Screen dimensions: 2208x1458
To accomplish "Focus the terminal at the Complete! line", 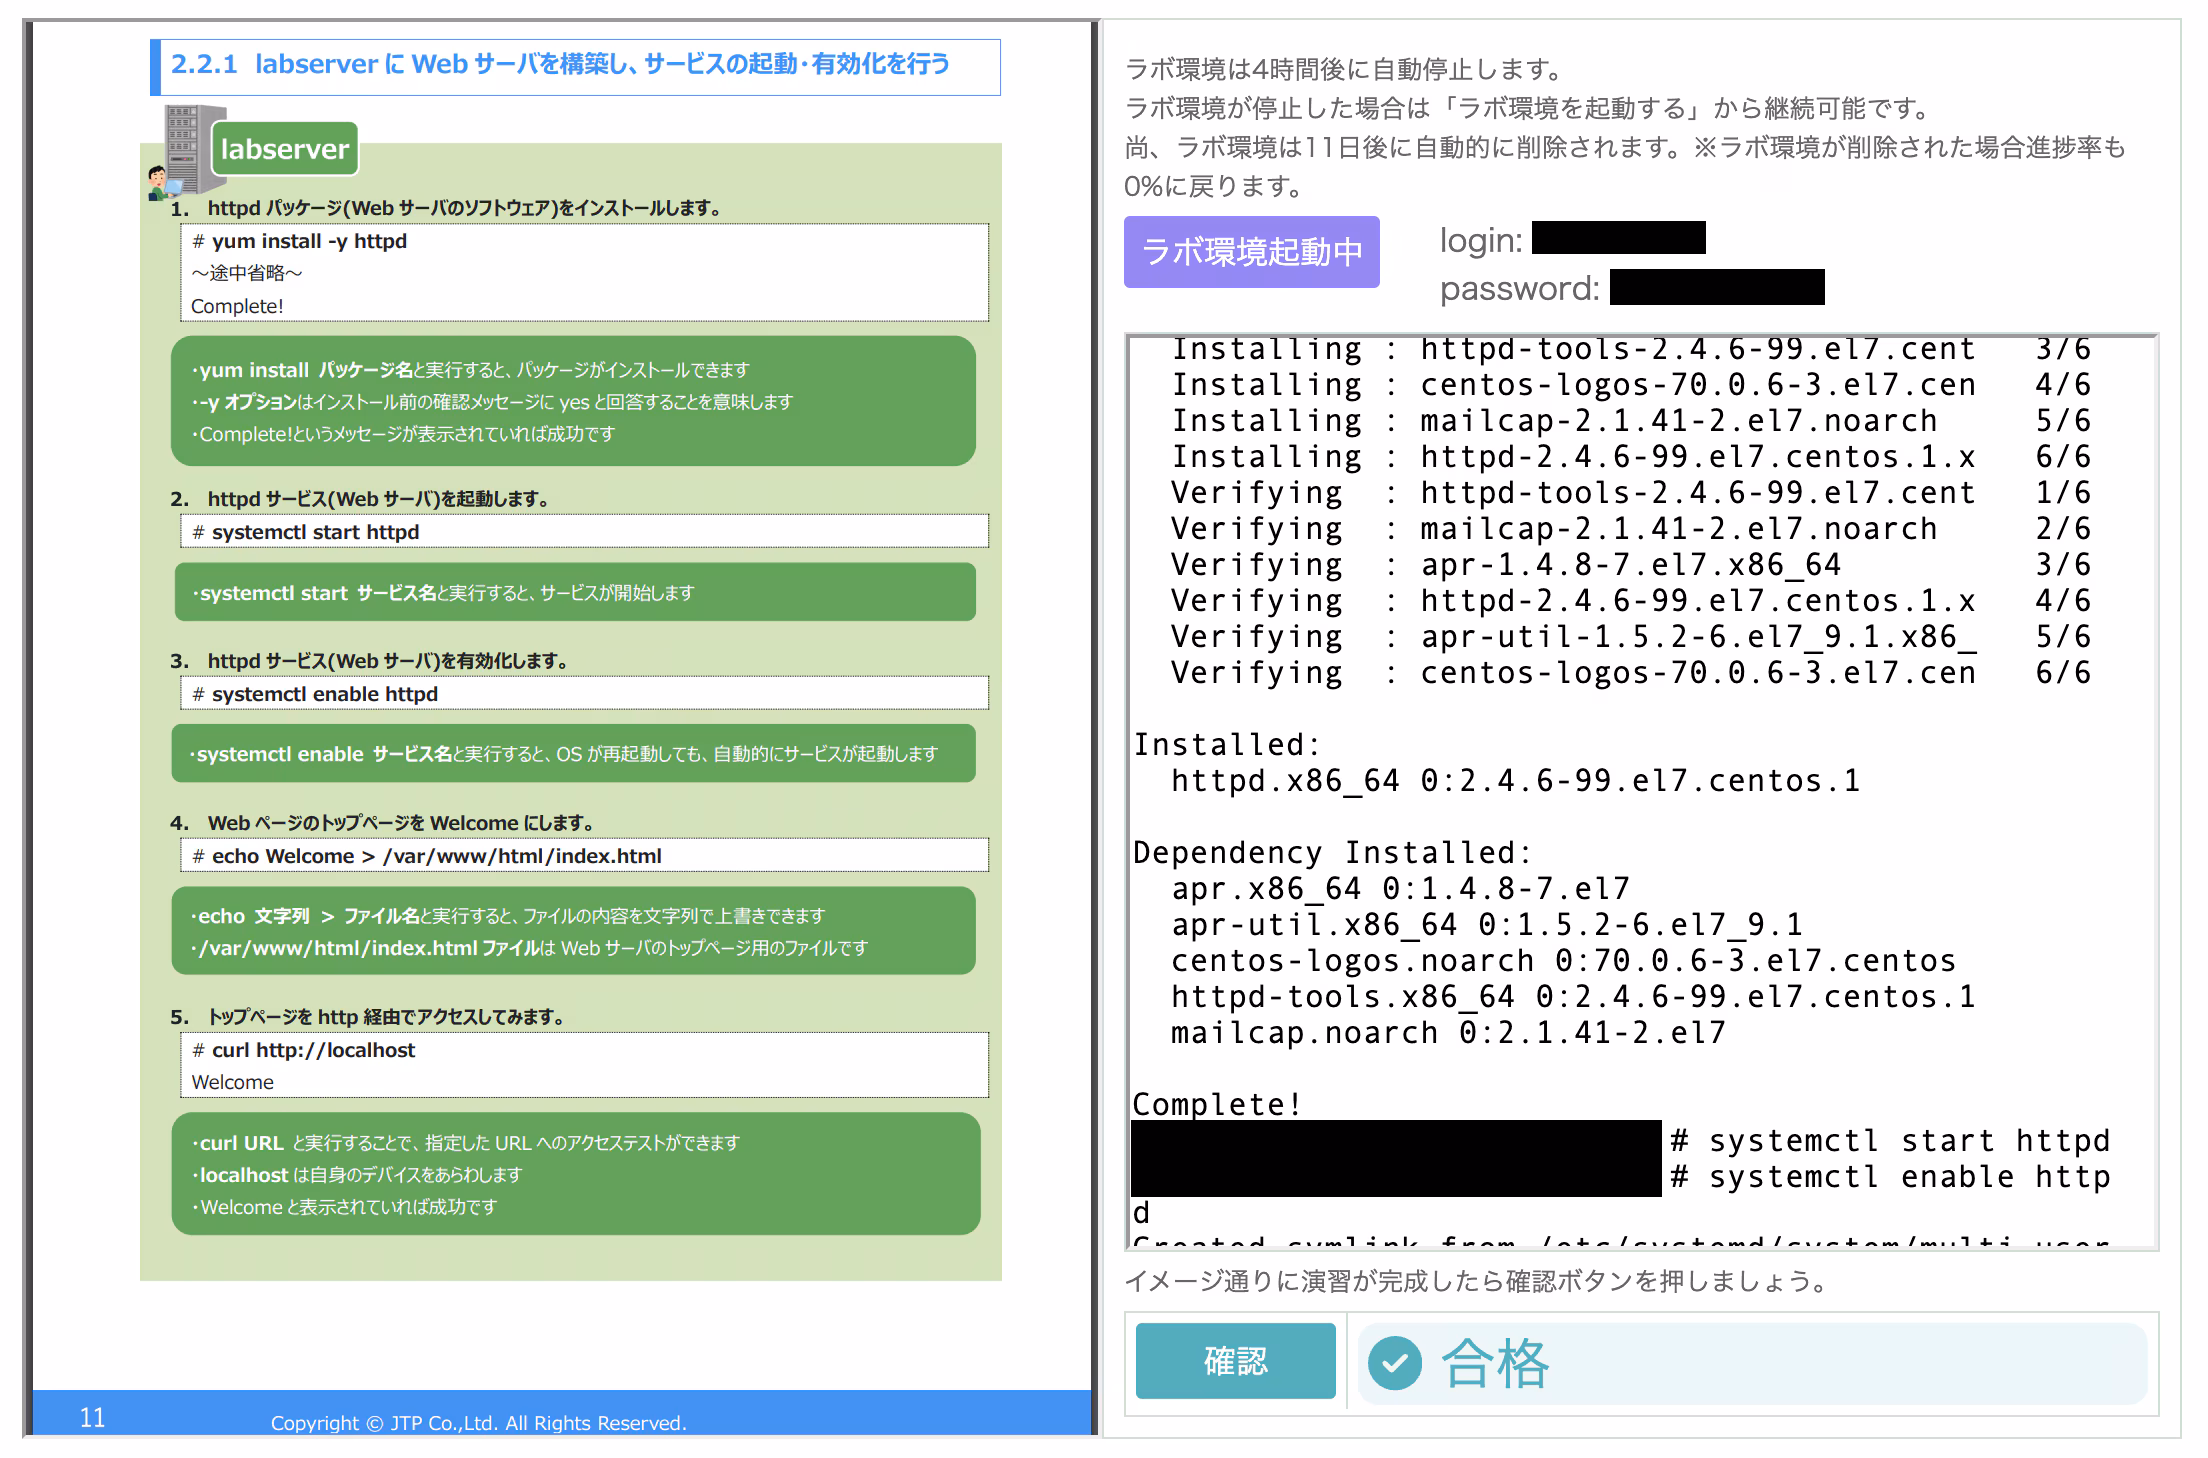I will click(x=1216, y=1104).
